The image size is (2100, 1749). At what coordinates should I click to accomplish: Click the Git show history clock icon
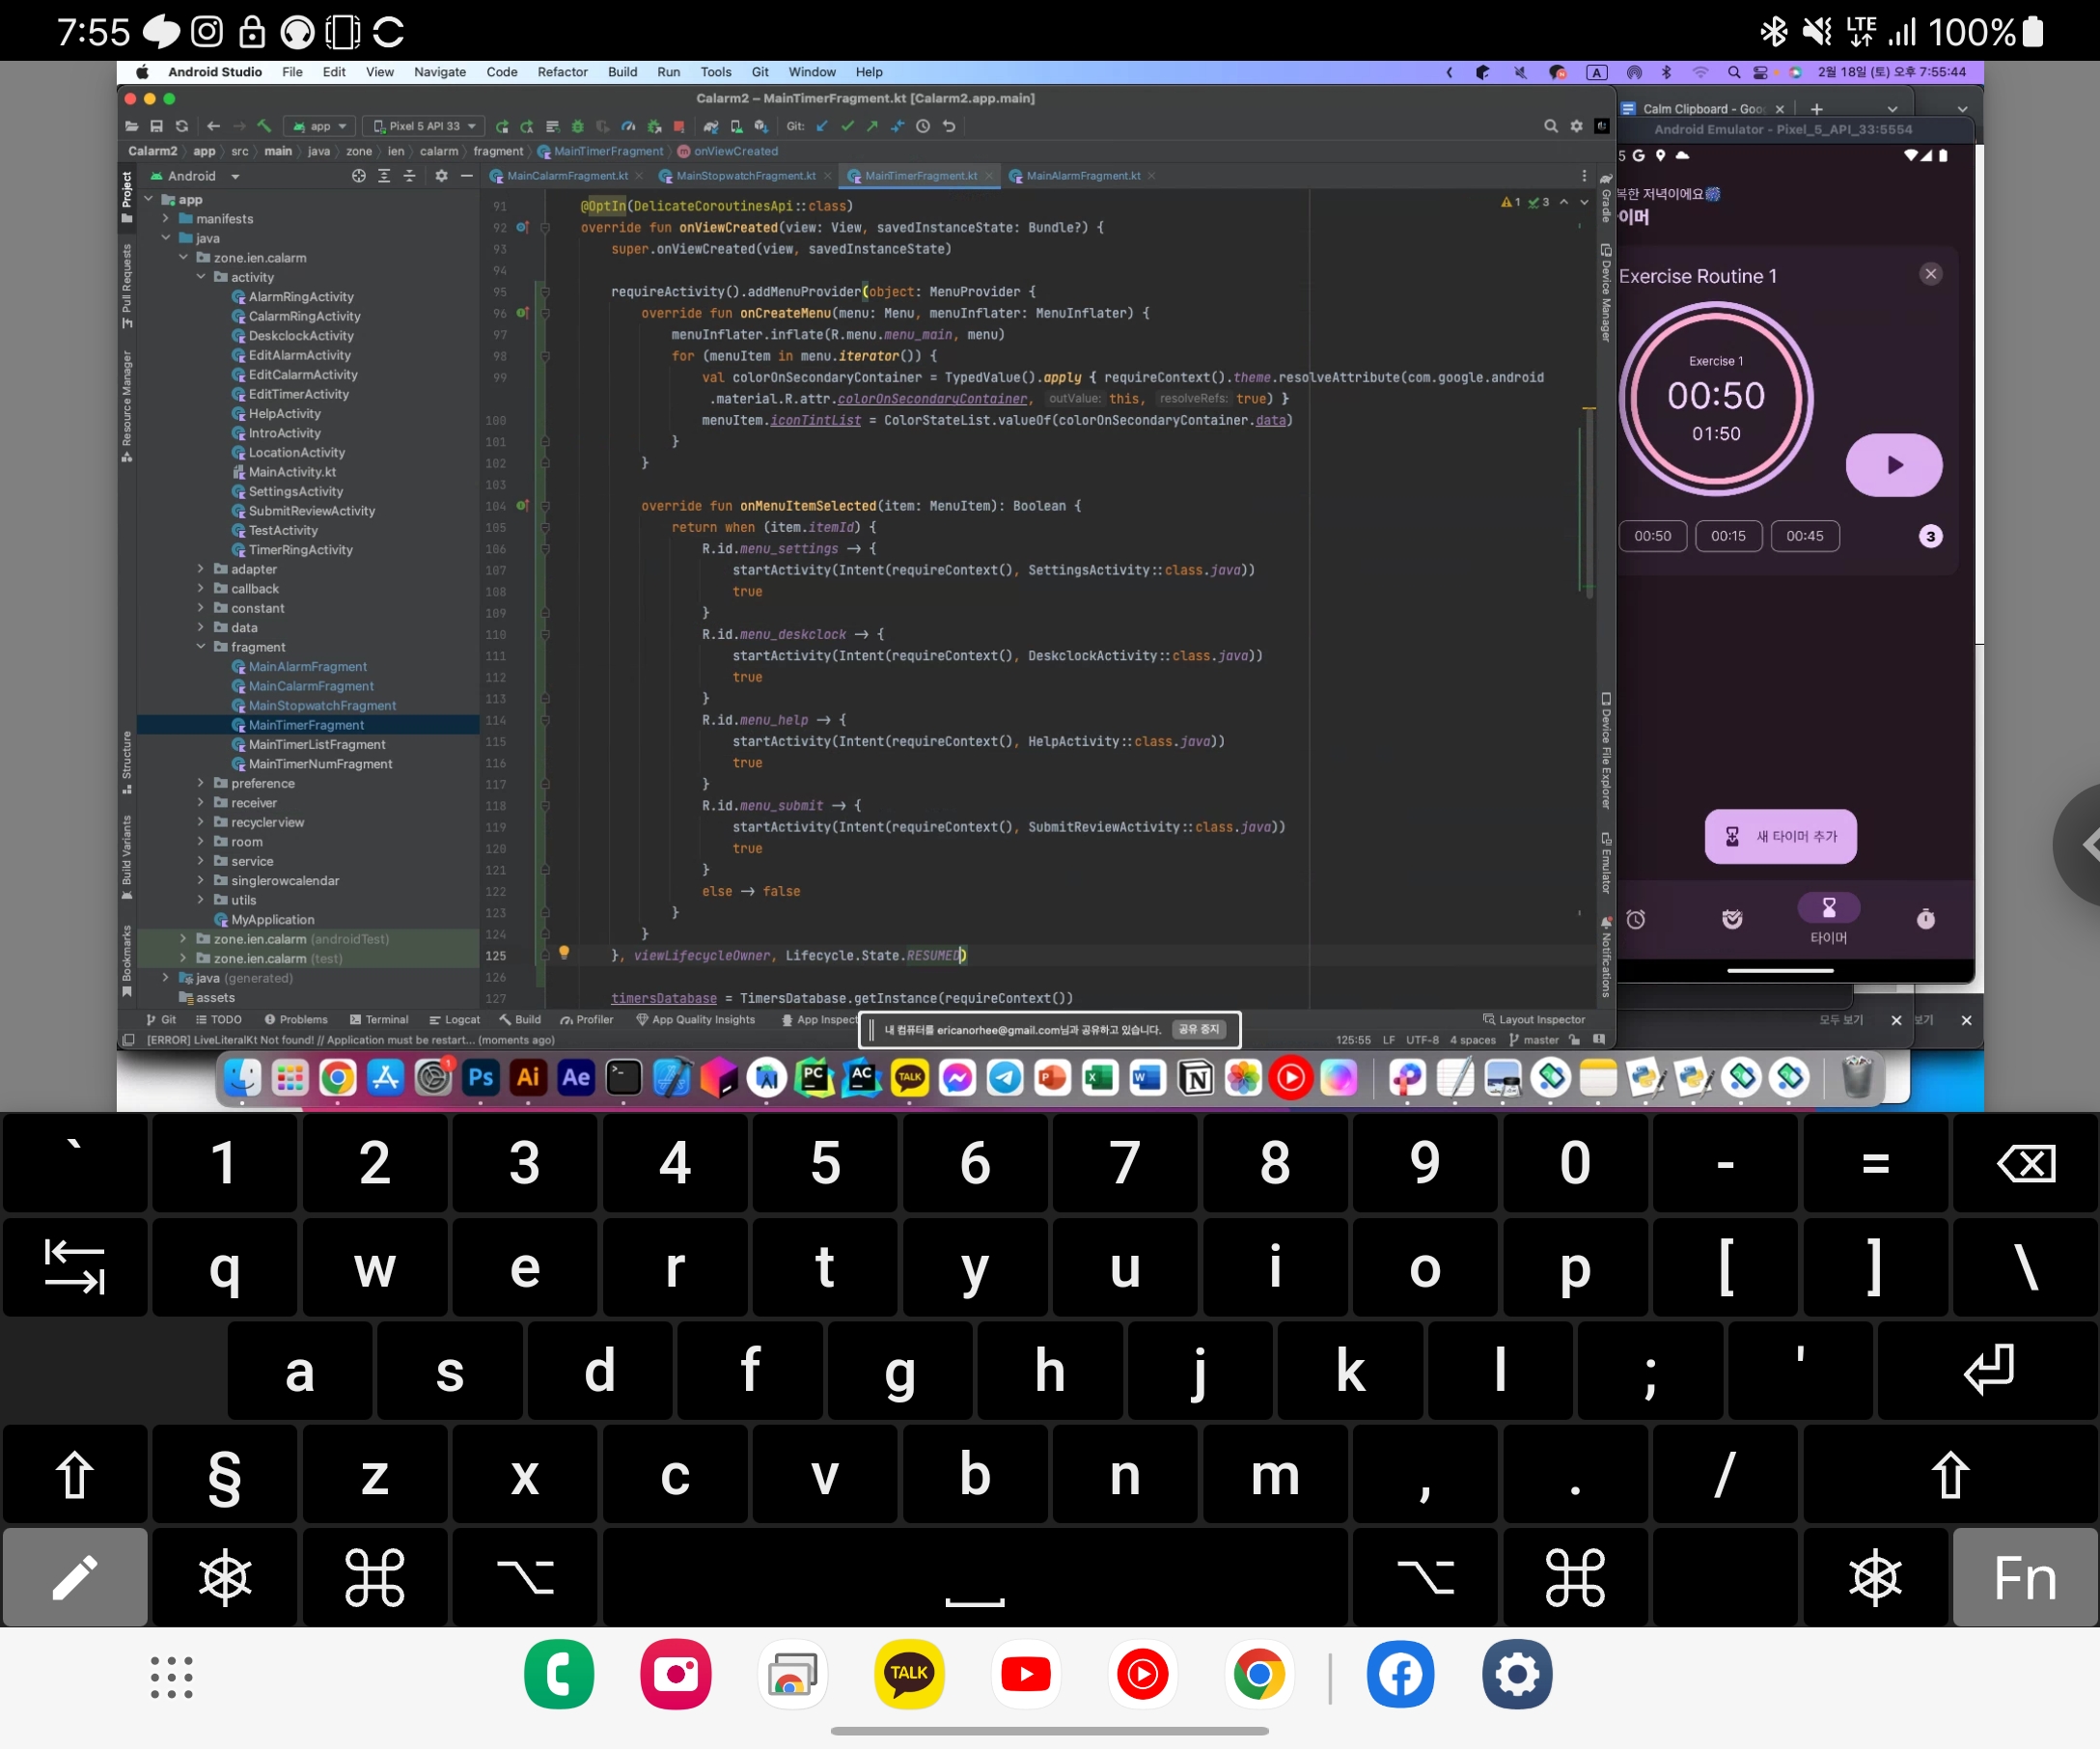(923, 126)
